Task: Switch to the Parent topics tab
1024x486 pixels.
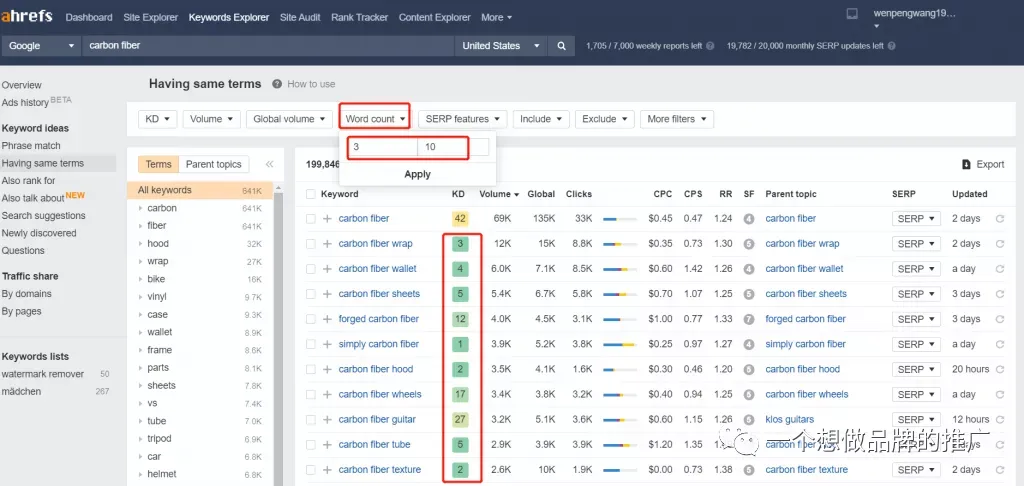Action: pos(214,165)
